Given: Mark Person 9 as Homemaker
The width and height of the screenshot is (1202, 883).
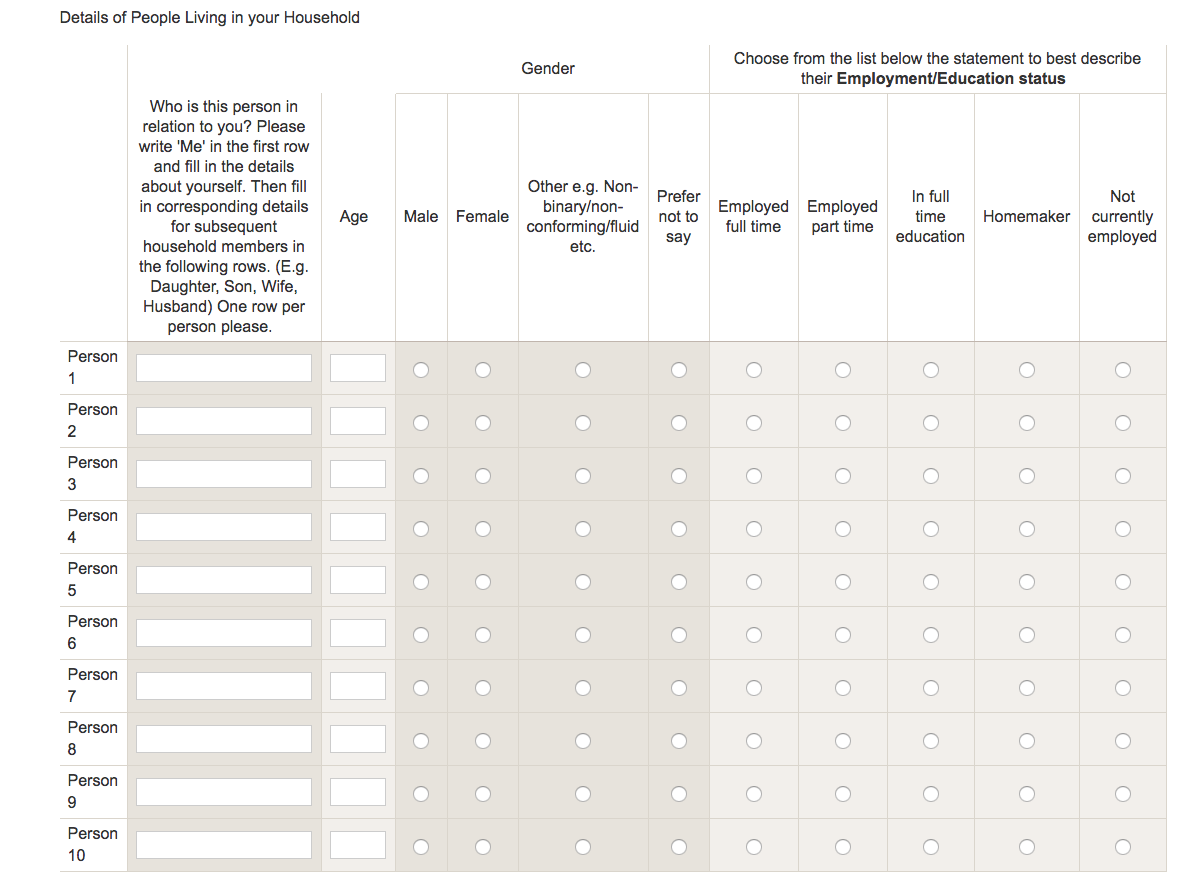Looking at the screenshot, I should point(1027,794).
